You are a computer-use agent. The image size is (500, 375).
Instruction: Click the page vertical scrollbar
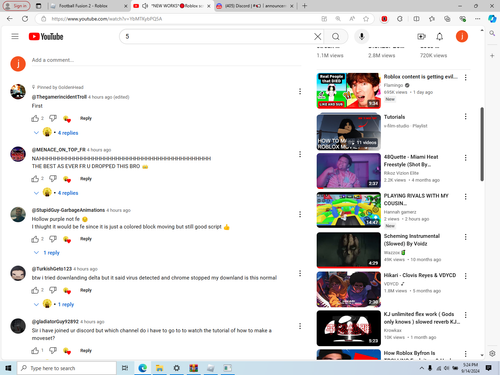[x=482, y=144]
